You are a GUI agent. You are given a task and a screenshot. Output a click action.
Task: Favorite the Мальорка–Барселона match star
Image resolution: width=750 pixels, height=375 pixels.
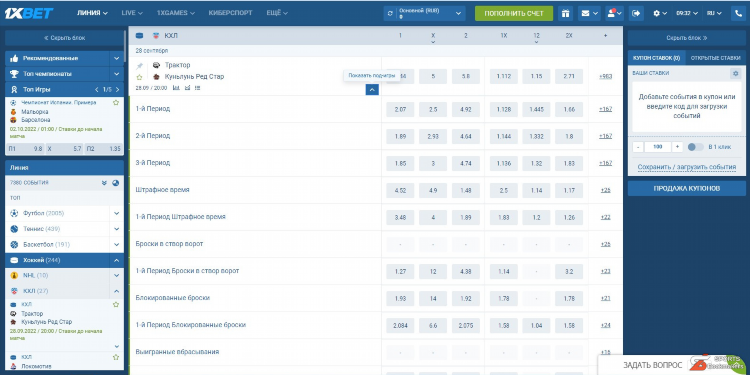pos(116,102)
